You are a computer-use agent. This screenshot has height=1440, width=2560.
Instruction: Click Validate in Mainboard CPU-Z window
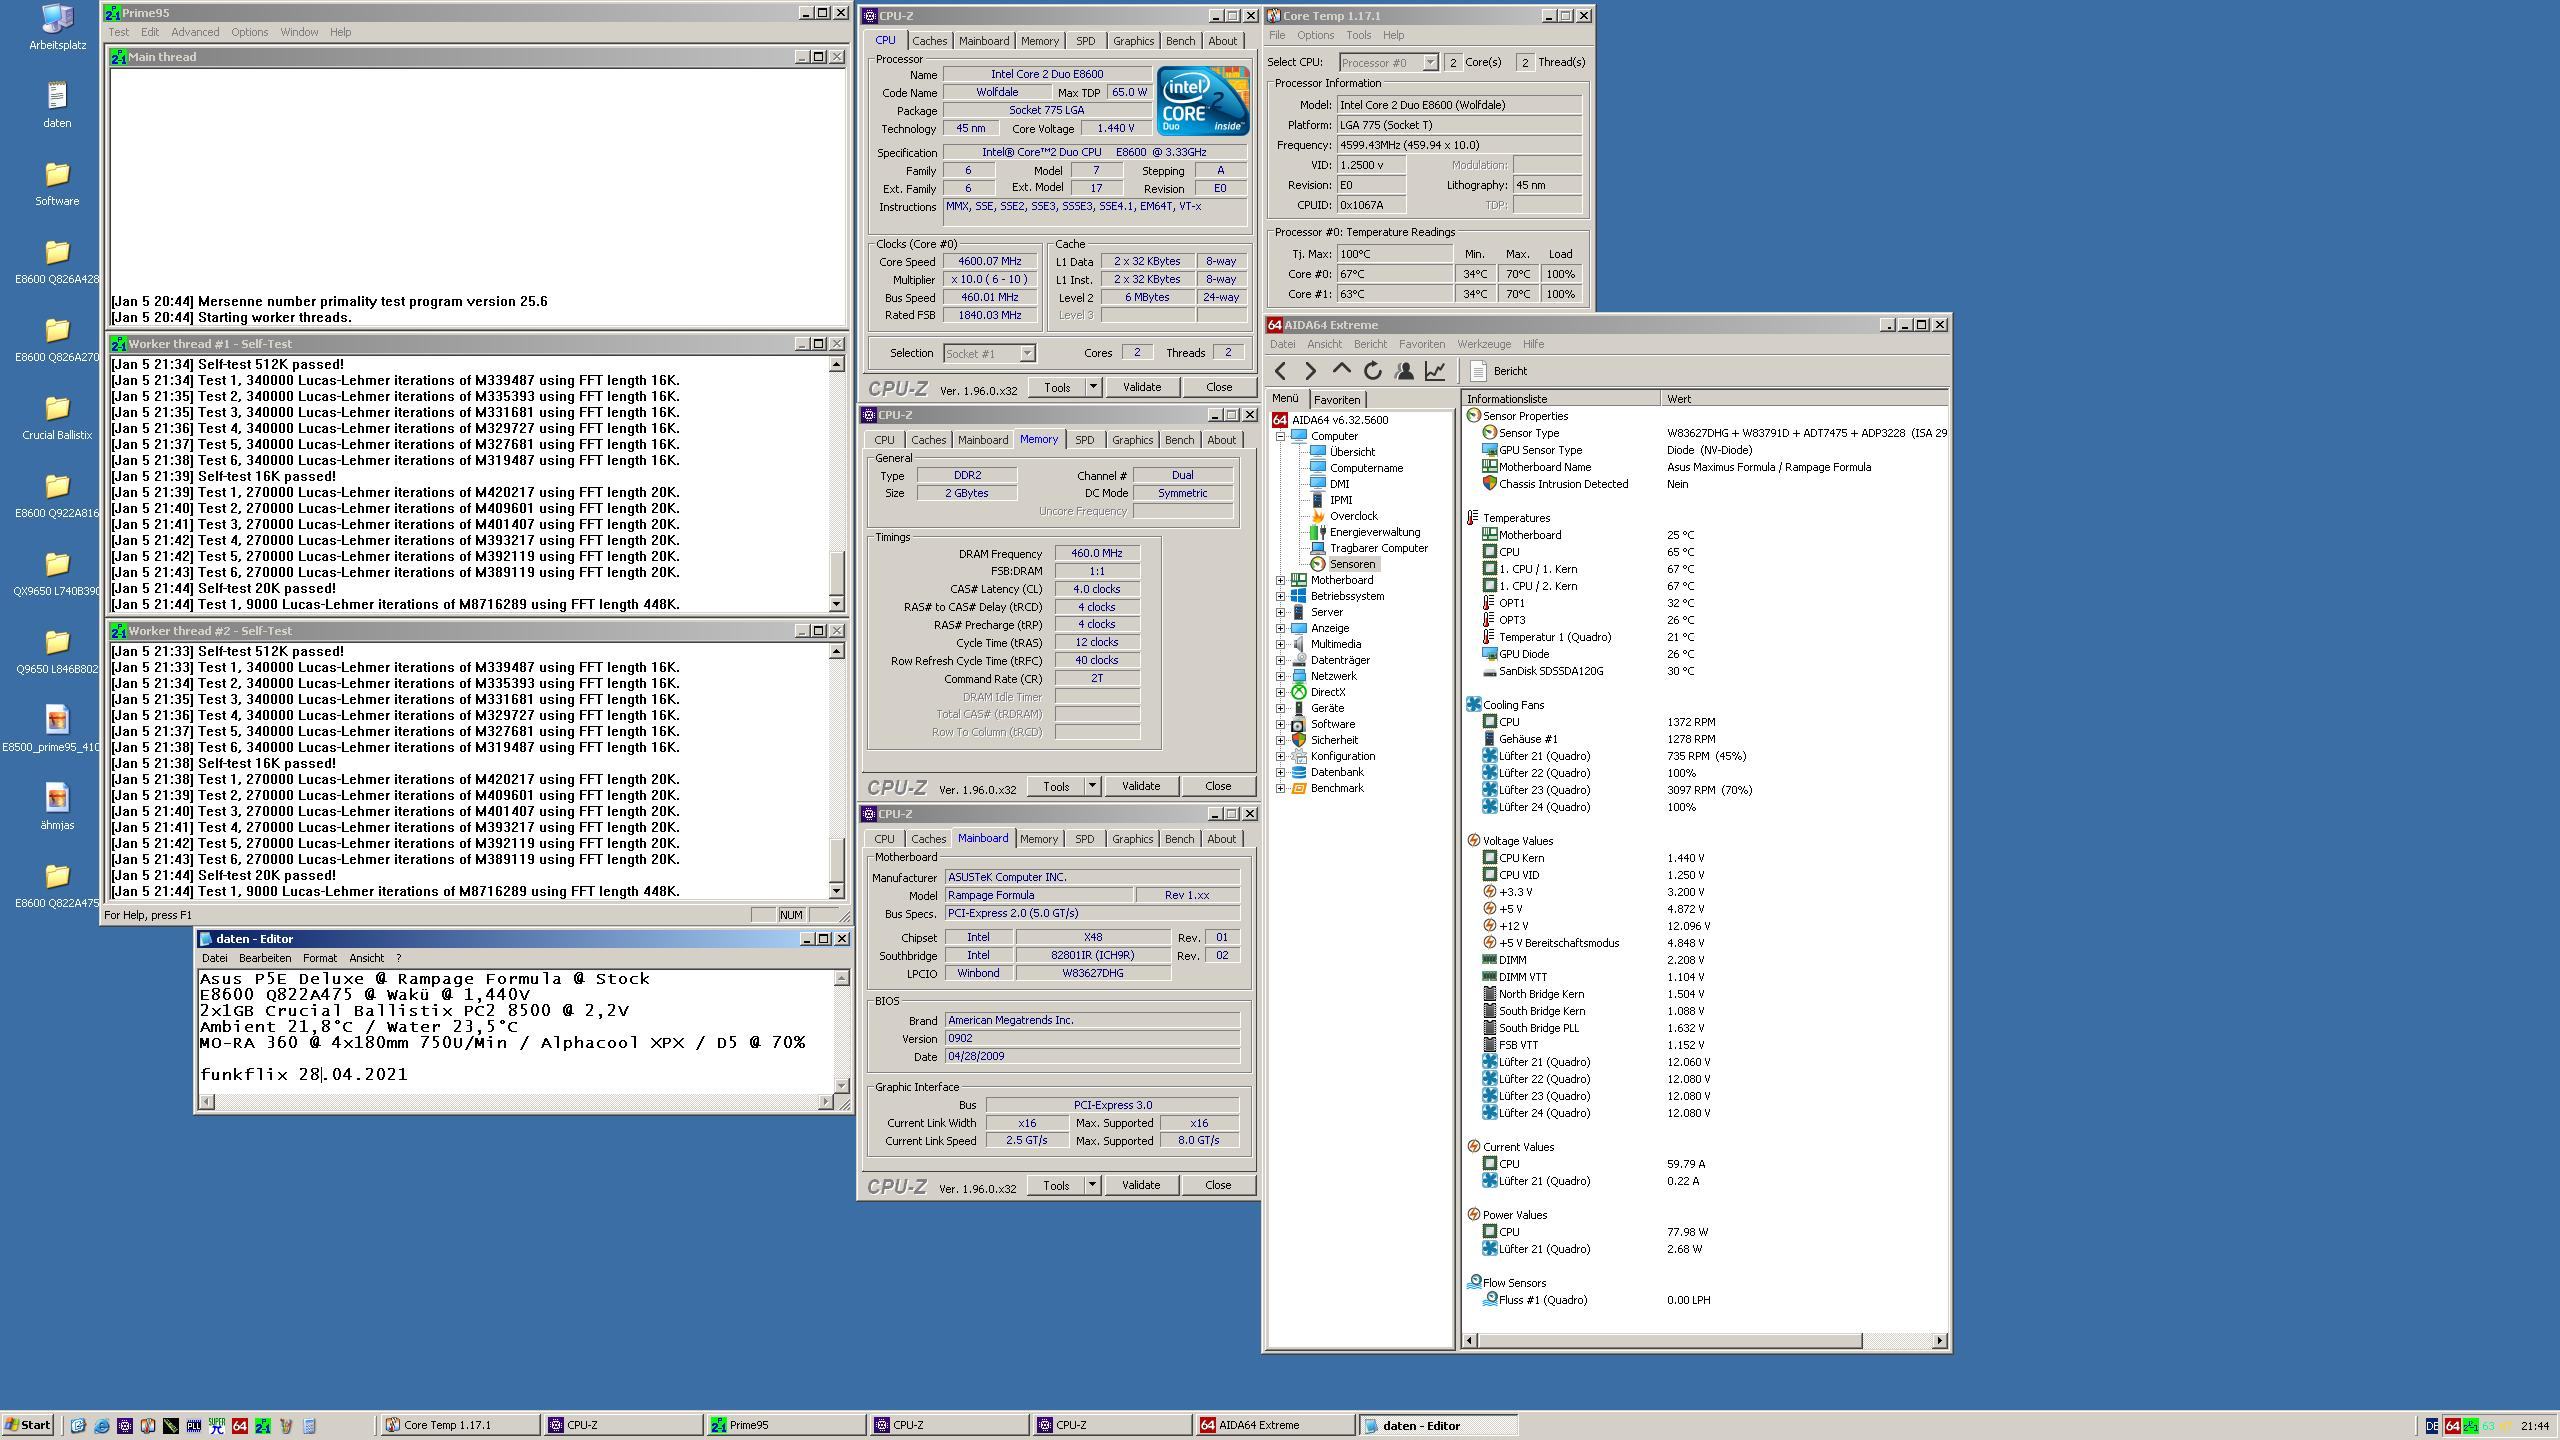pos(1141,1185)
